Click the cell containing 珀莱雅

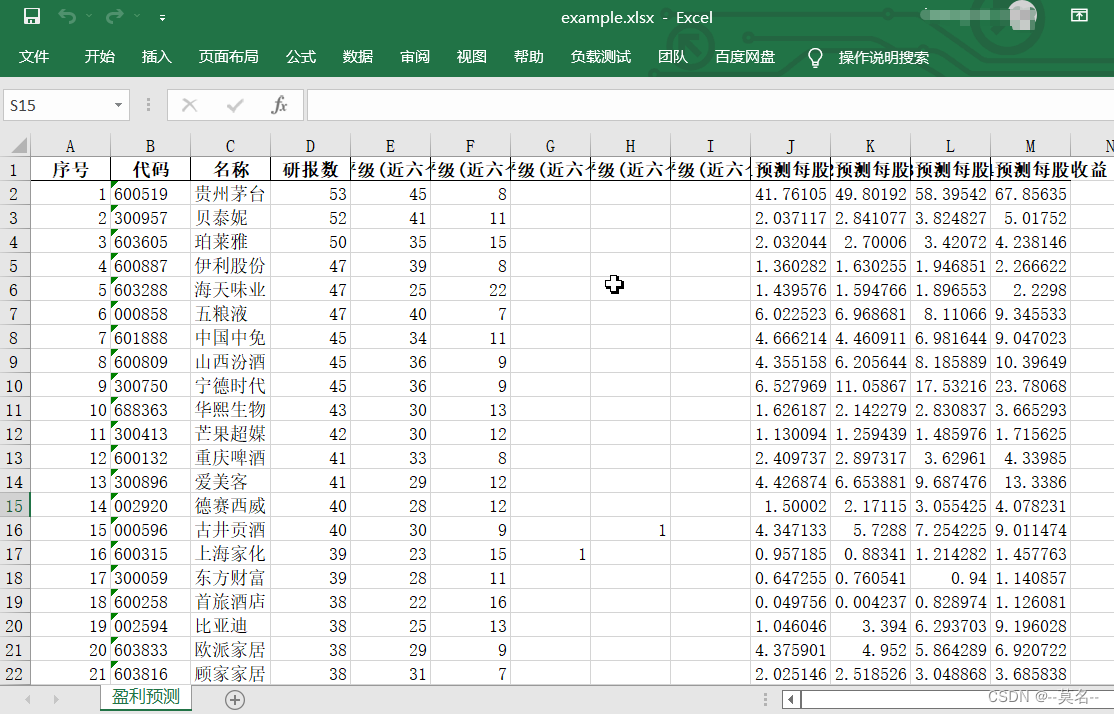(230, 242)
